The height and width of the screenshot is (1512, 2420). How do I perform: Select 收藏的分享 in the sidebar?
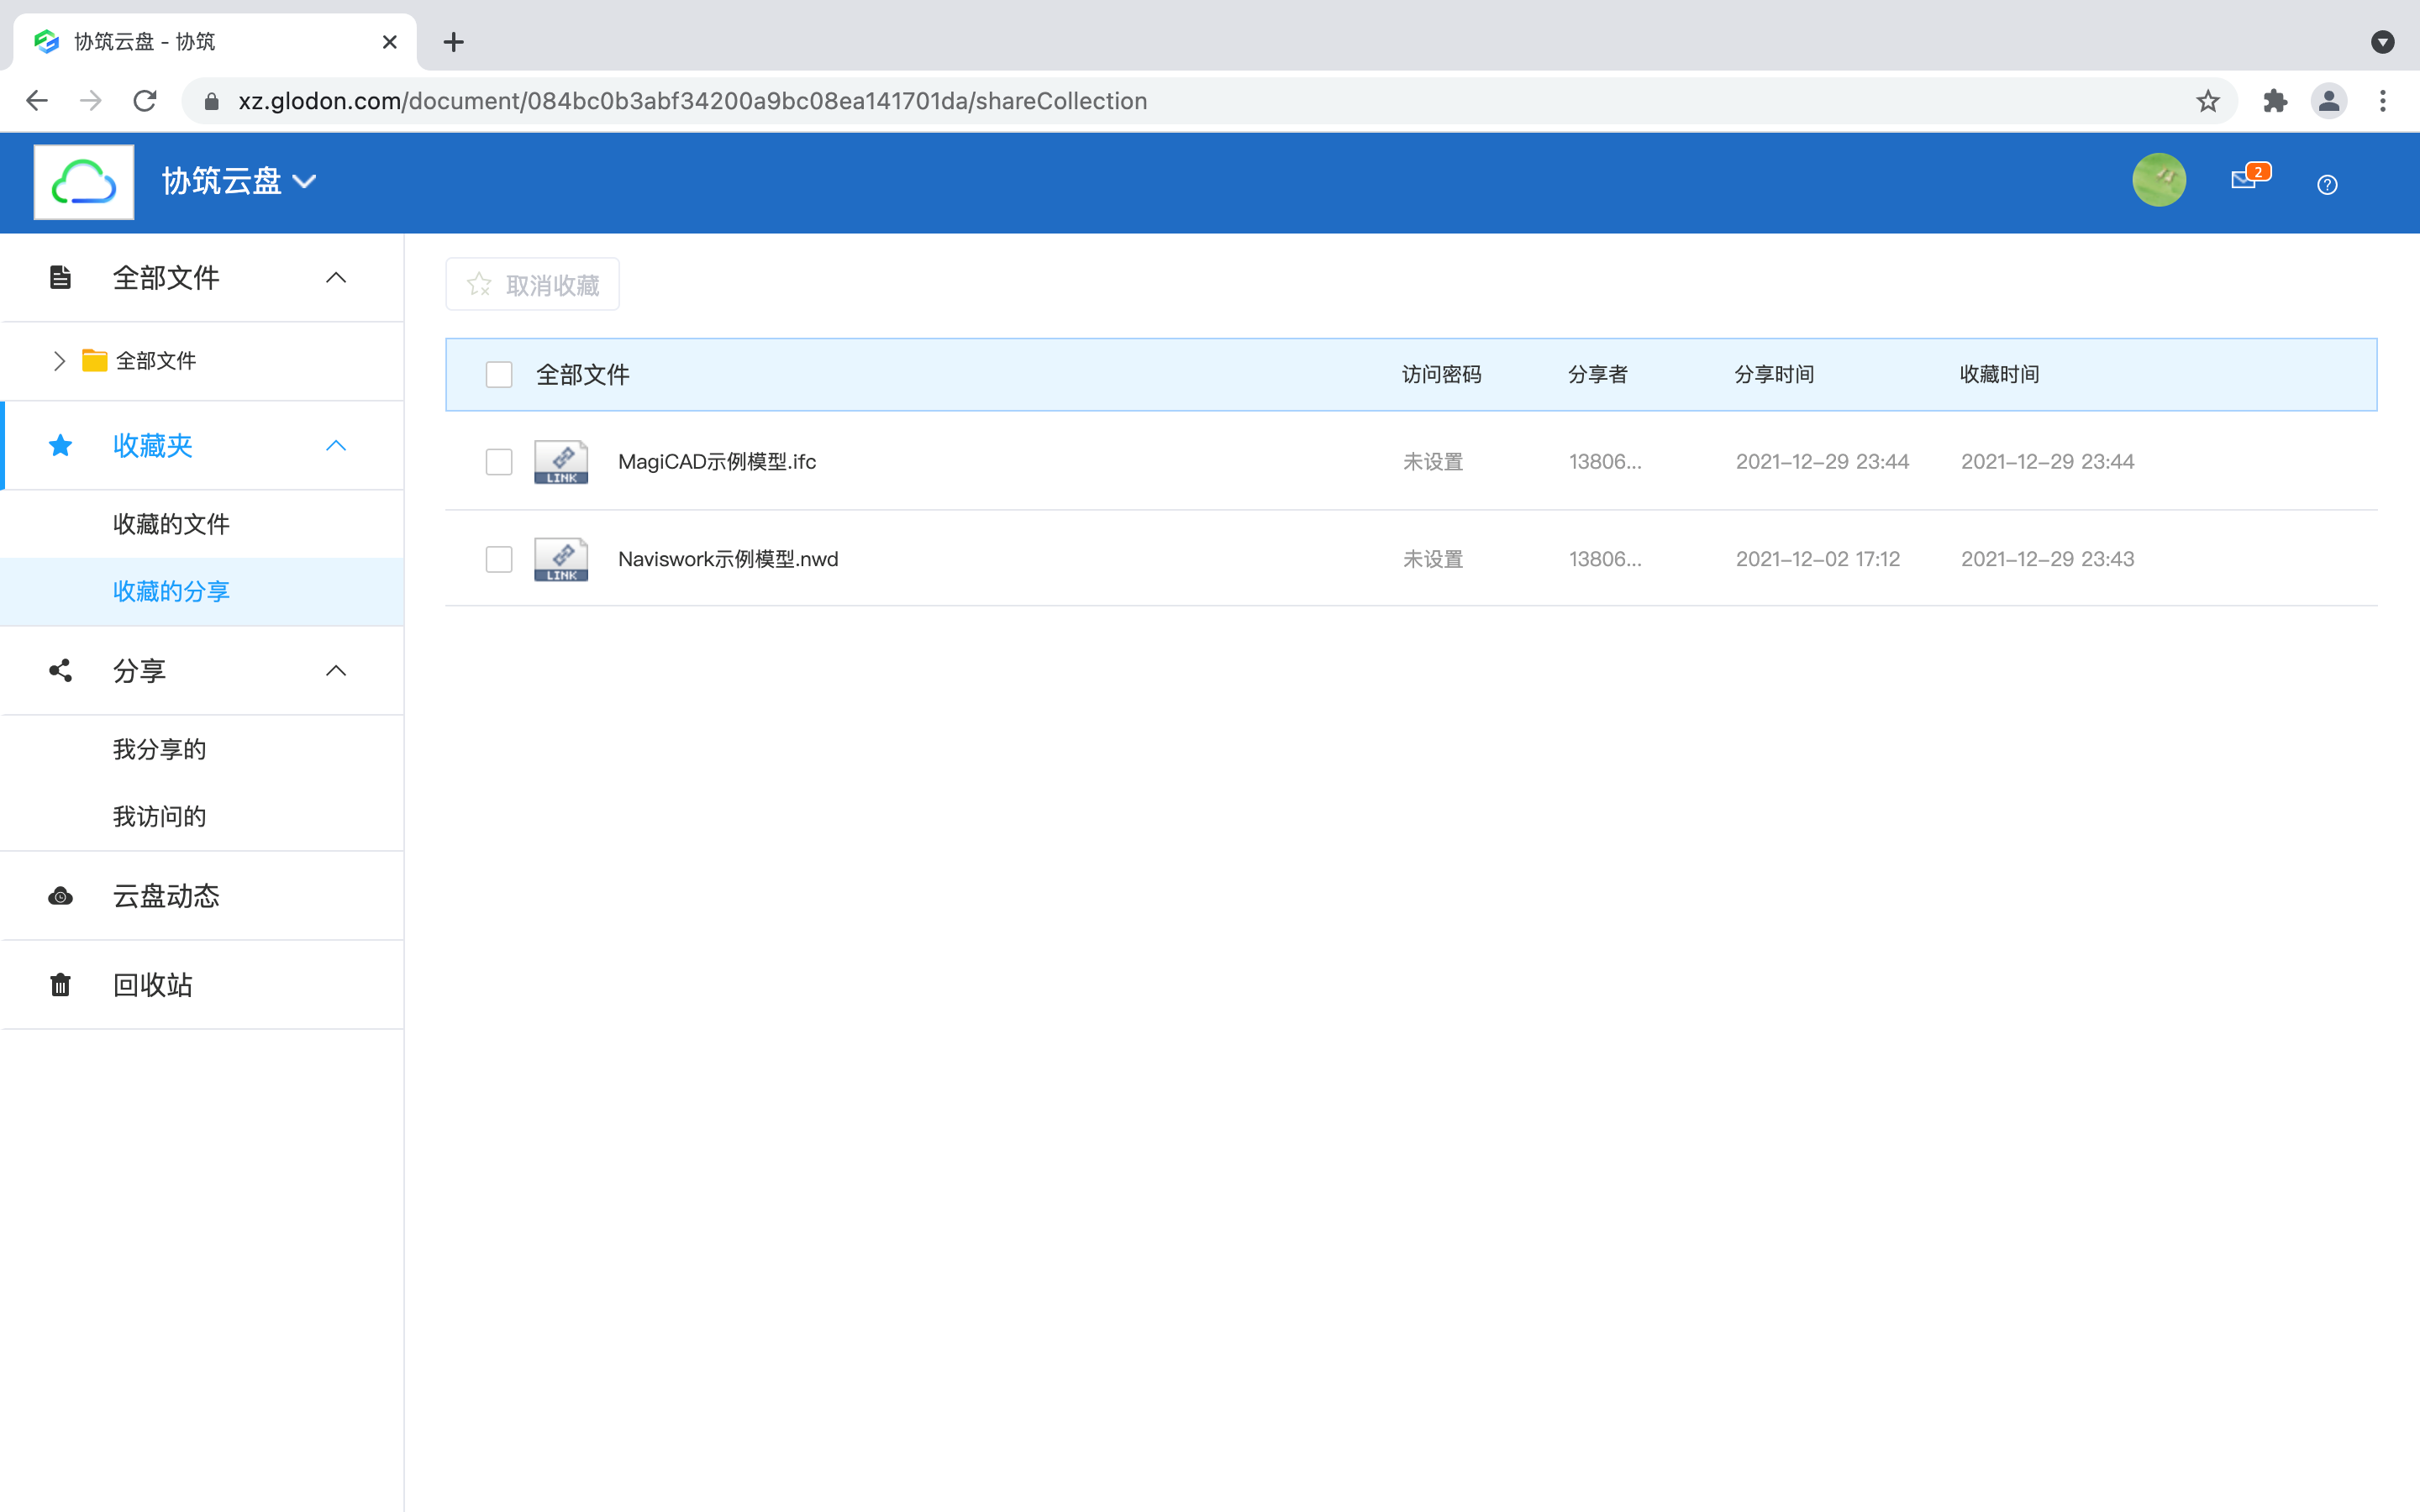click(171, 591)
